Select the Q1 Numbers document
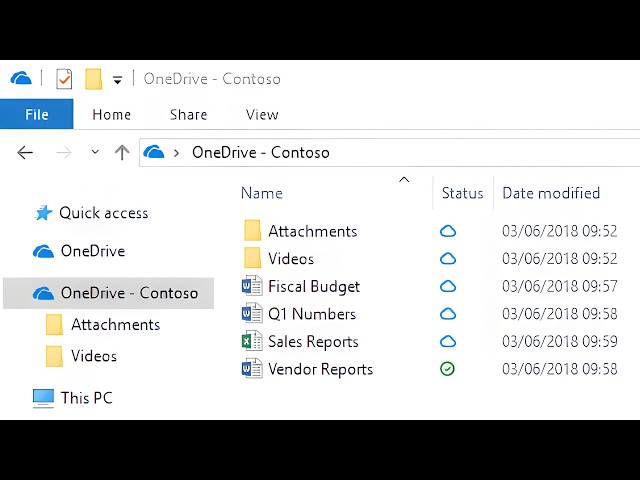 click(312, 314)
